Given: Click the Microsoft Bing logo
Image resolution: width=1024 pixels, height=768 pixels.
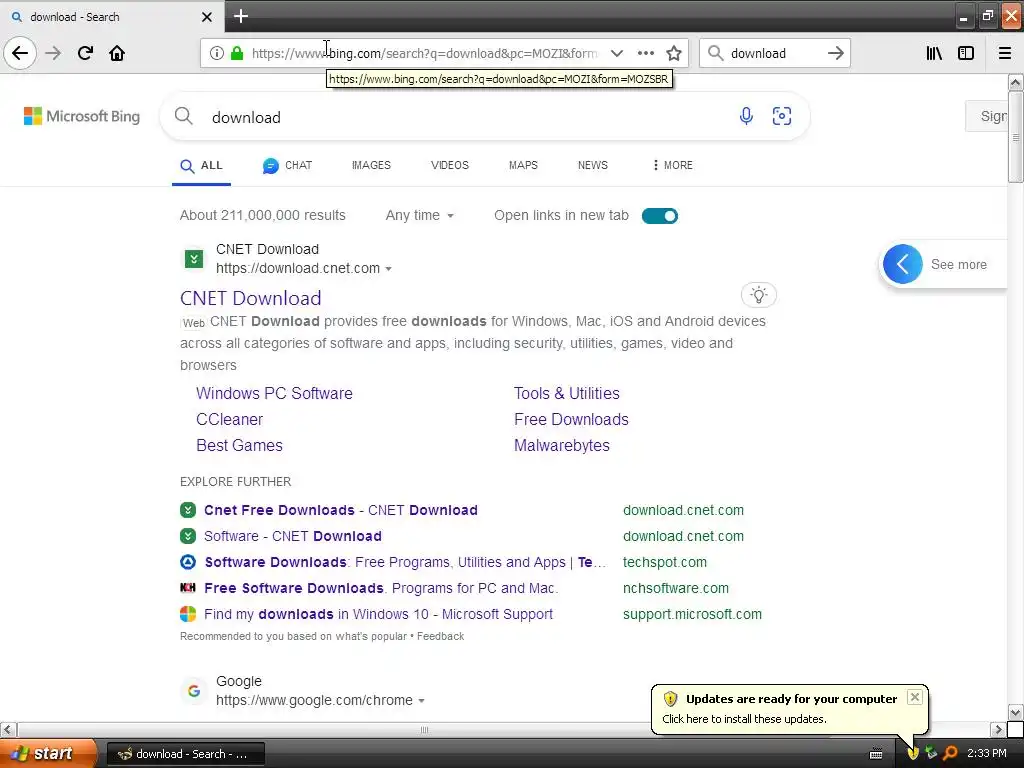Looking at the screenshot, I should 82,116.
